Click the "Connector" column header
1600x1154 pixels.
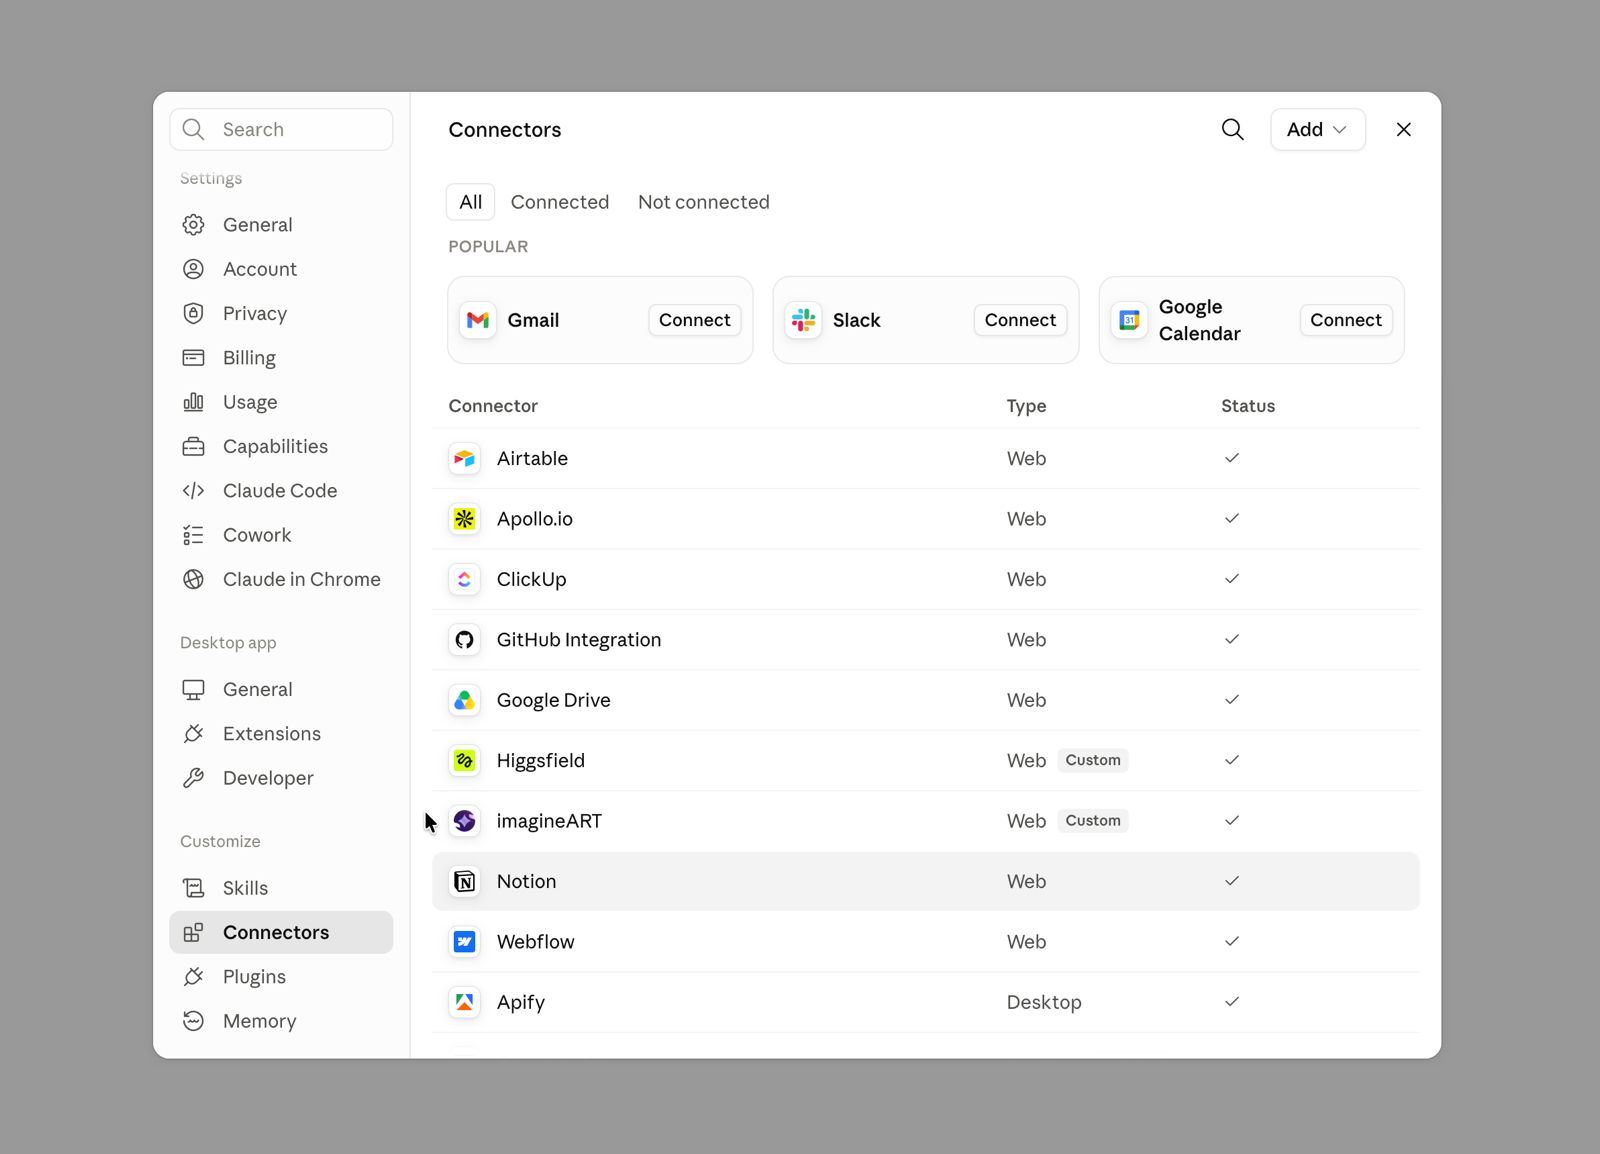[493, 406]
